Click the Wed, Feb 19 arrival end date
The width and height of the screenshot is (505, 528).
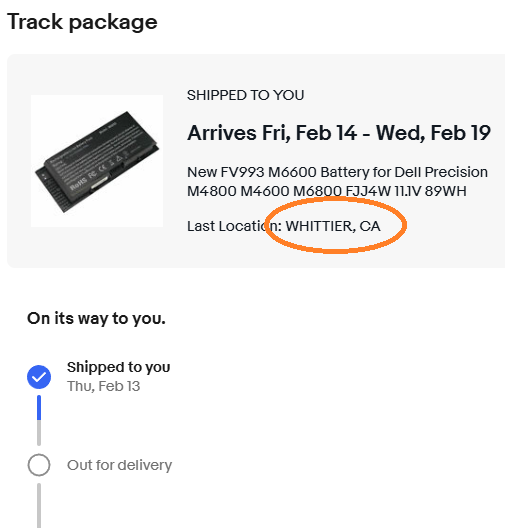[x=433, y=133]
